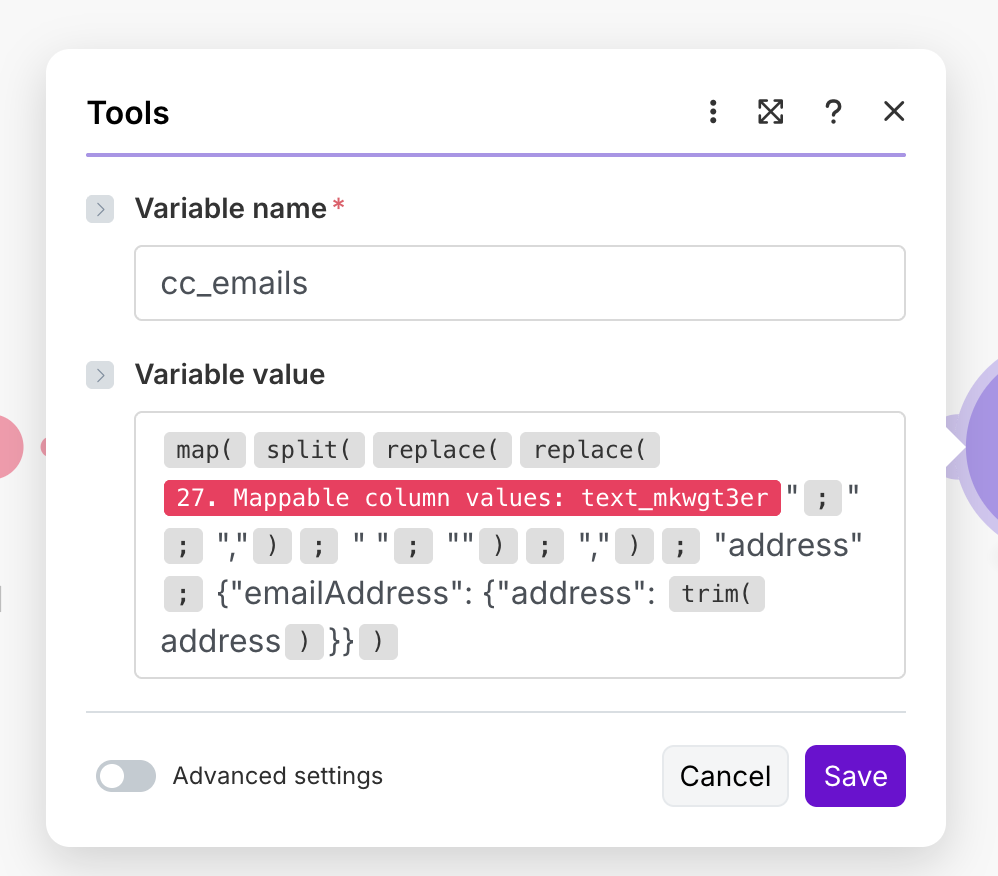The image size is (998, 876).
Task: Save the variable settings
Action: [855, 776]
